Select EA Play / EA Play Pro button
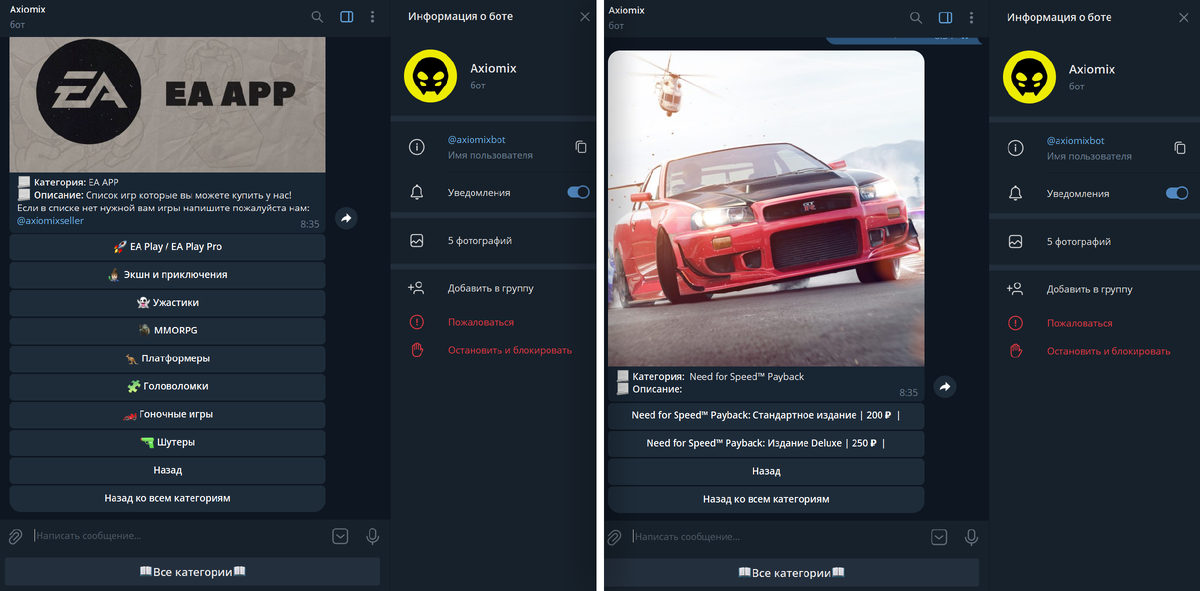 pos(168,247)
